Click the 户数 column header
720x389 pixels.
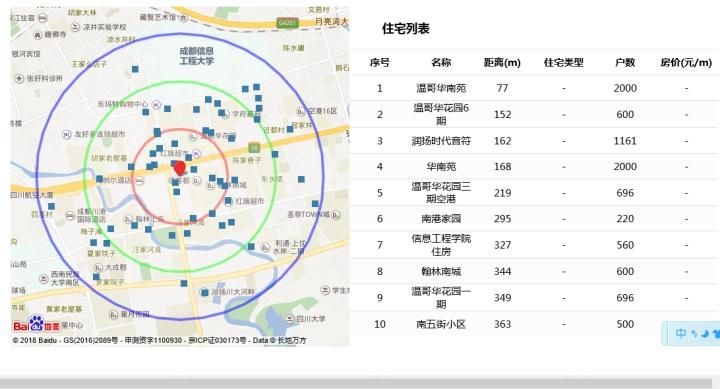pyautogui.click(x=625, y=62)
